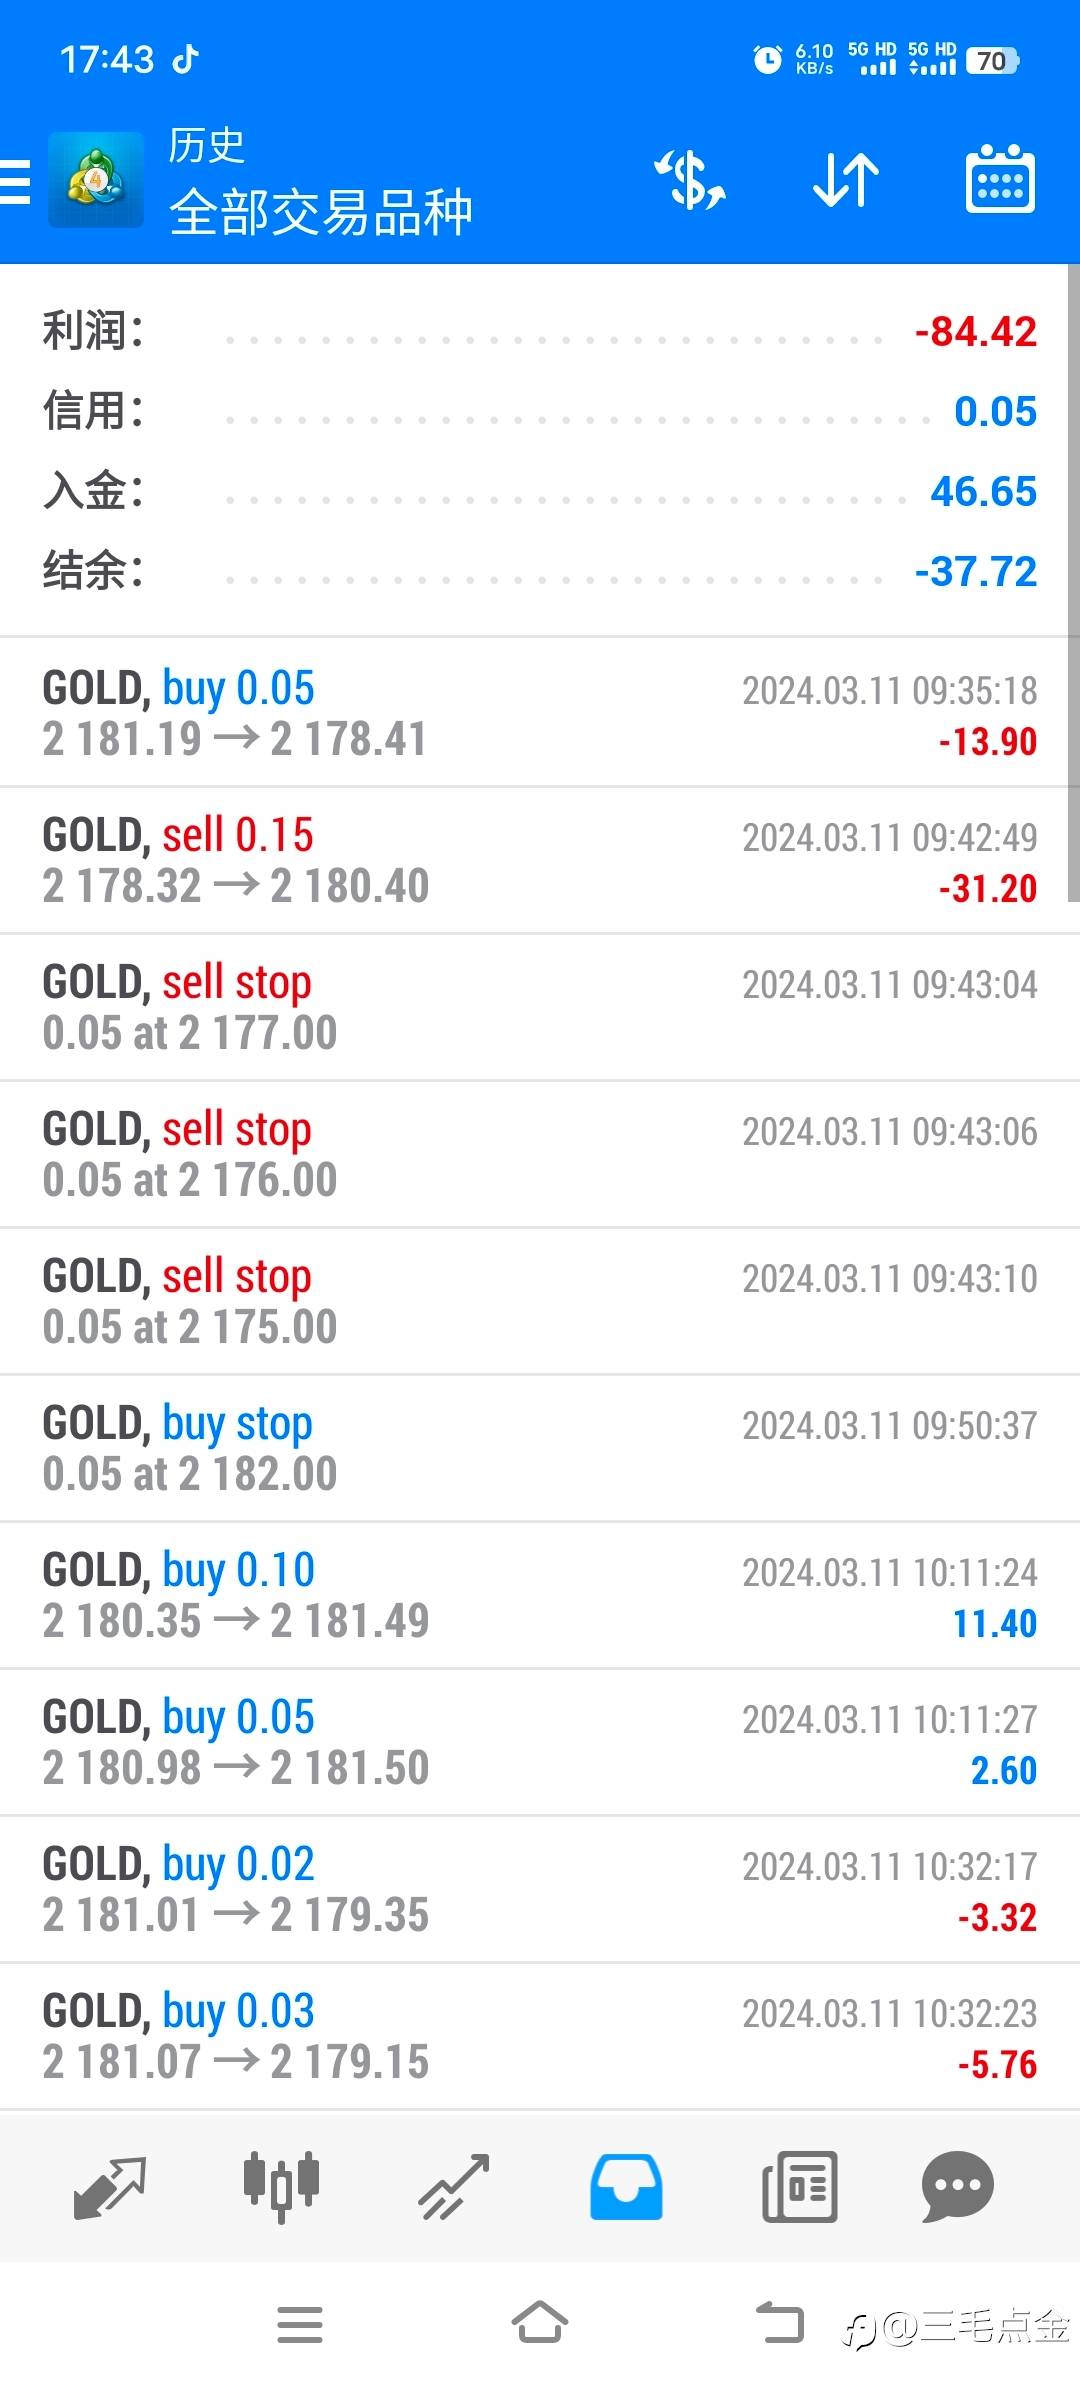The width and height of the screenshot is (1080, 2388).
Task: Switch to the candlestick Chart tab
Action: 281,2187
